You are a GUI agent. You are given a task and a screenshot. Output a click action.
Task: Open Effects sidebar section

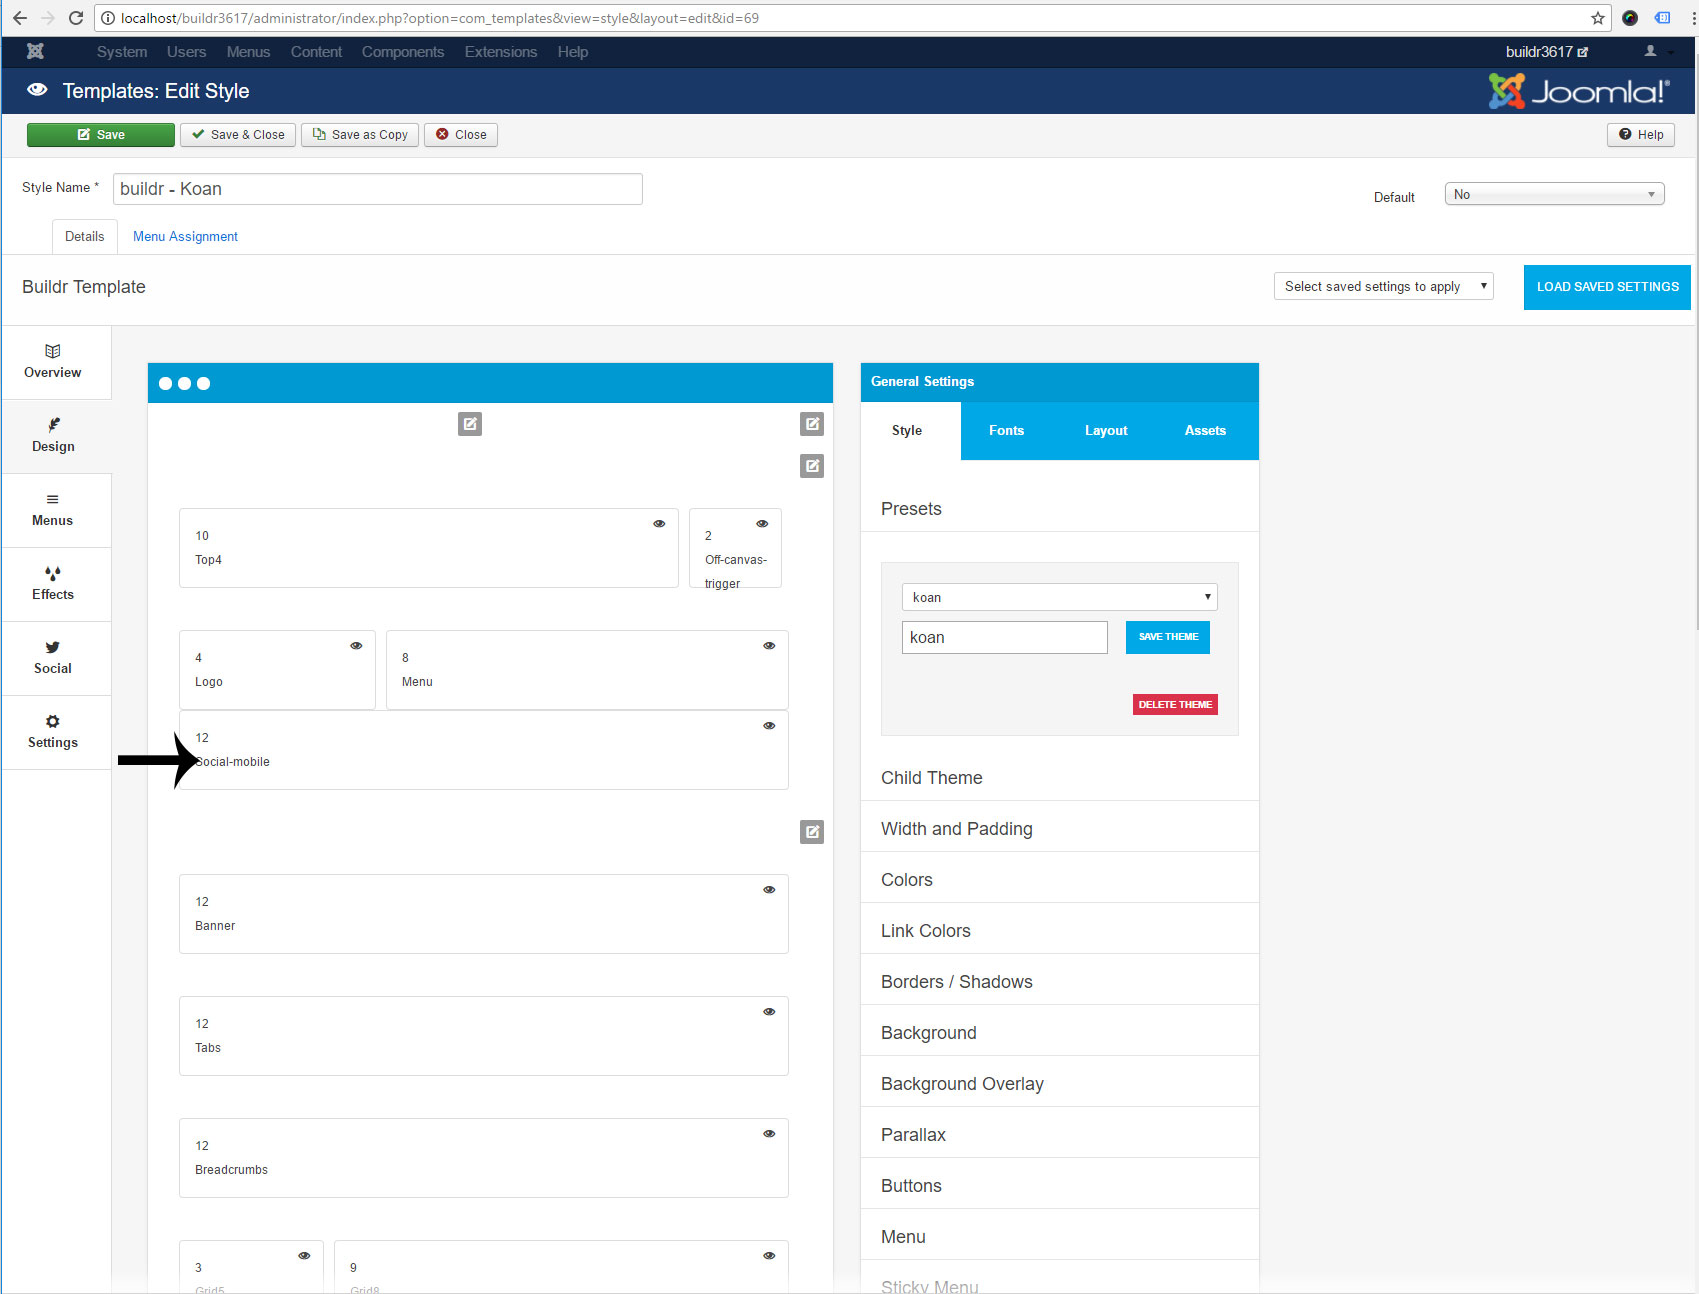53,584
